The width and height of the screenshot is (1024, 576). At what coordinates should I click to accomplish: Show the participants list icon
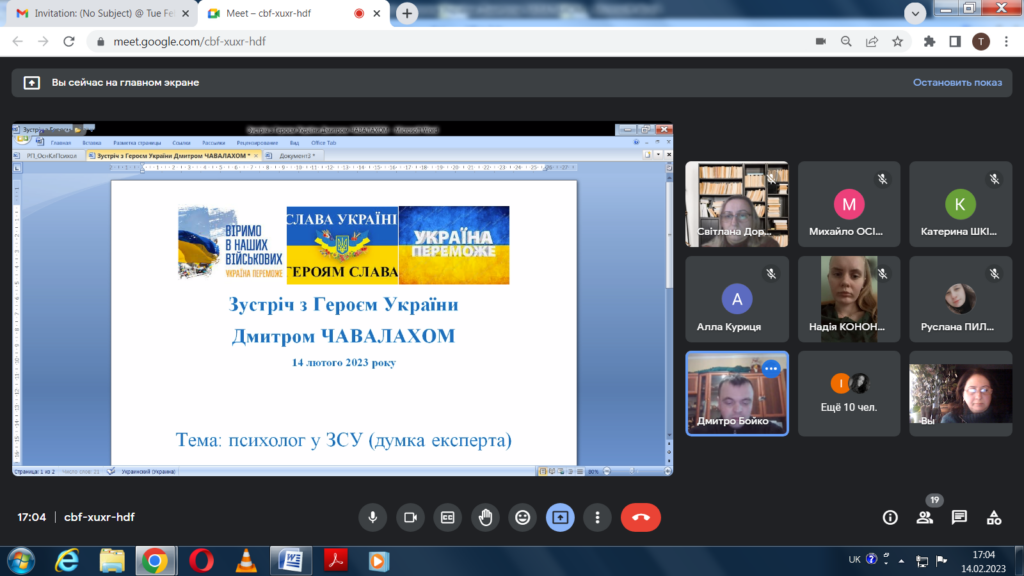(x=924, y=517)
